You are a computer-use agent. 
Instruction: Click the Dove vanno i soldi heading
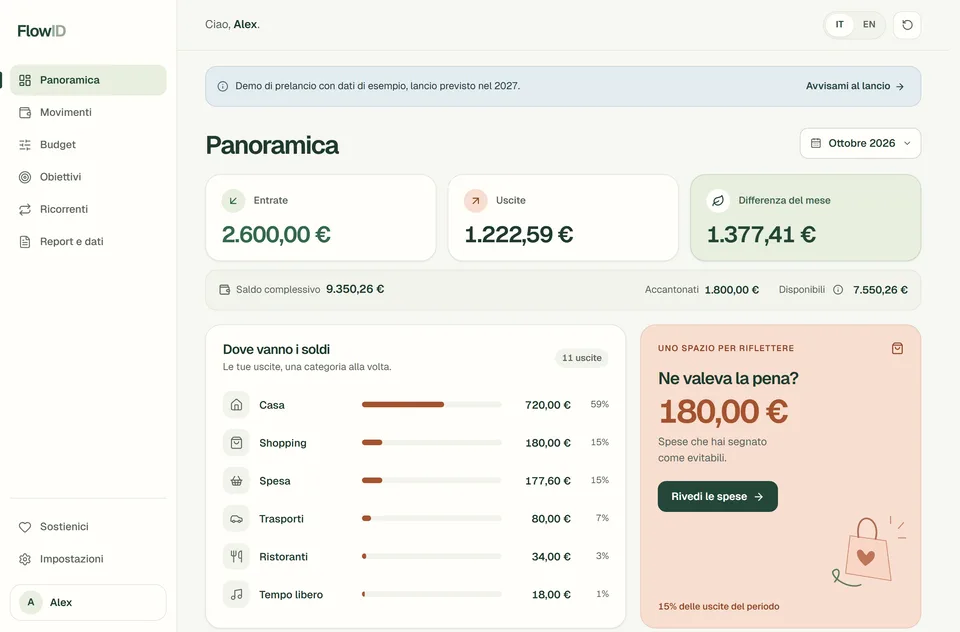[276, 350]
